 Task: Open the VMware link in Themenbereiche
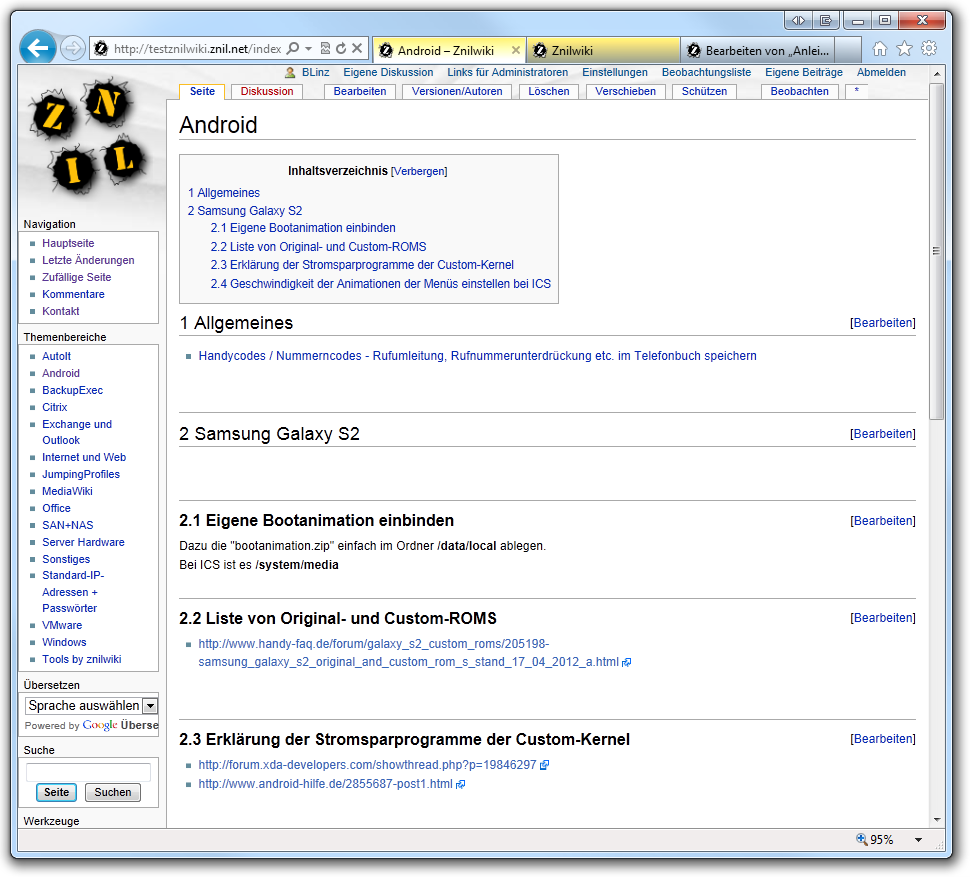(62, 625)
